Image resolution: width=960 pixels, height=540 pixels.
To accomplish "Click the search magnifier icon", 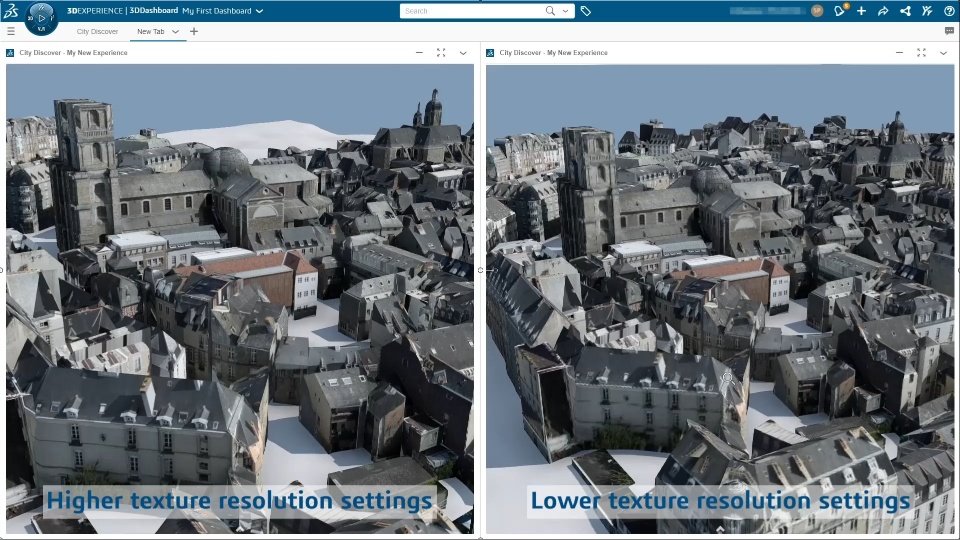I will pos(550,10).
